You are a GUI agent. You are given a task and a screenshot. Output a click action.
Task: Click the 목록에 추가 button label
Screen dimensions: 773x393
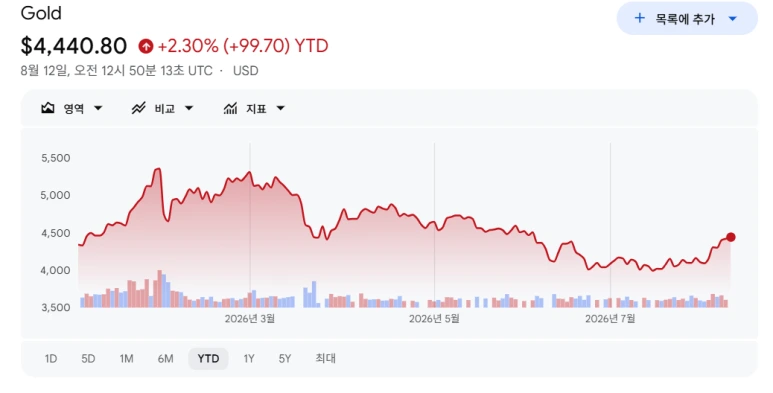pos(685,19)
